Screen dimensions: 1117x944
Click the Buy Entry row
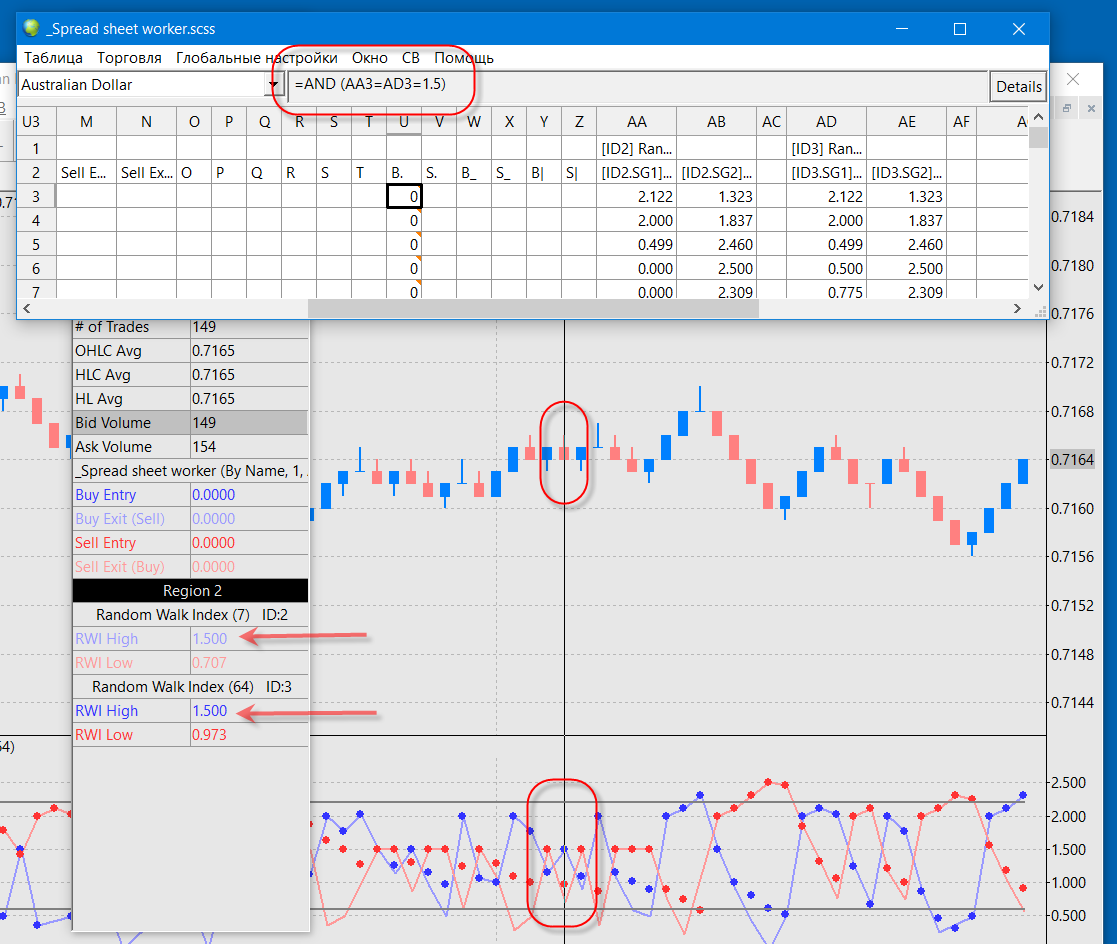tap(190, 494)
